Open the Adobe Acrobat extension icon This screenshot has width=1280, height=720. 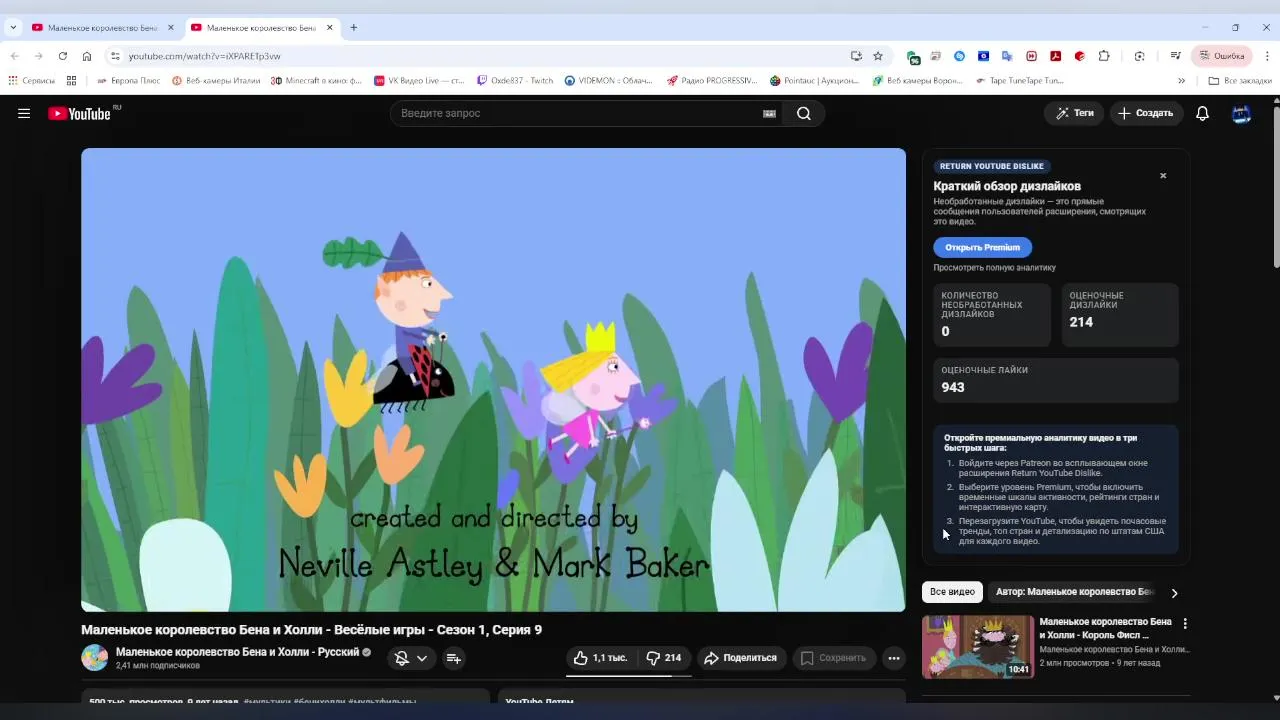(x=1055, y=56)
